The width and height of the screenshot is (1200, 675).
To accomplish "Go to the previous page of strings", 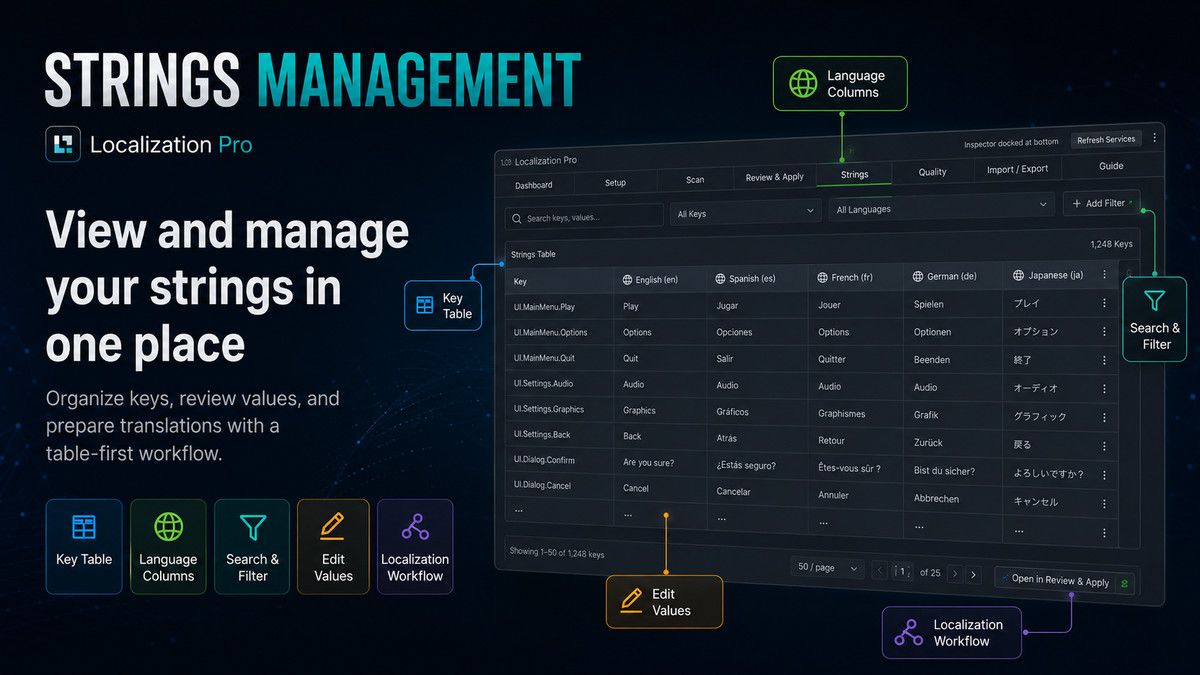I will coord(880,571).
